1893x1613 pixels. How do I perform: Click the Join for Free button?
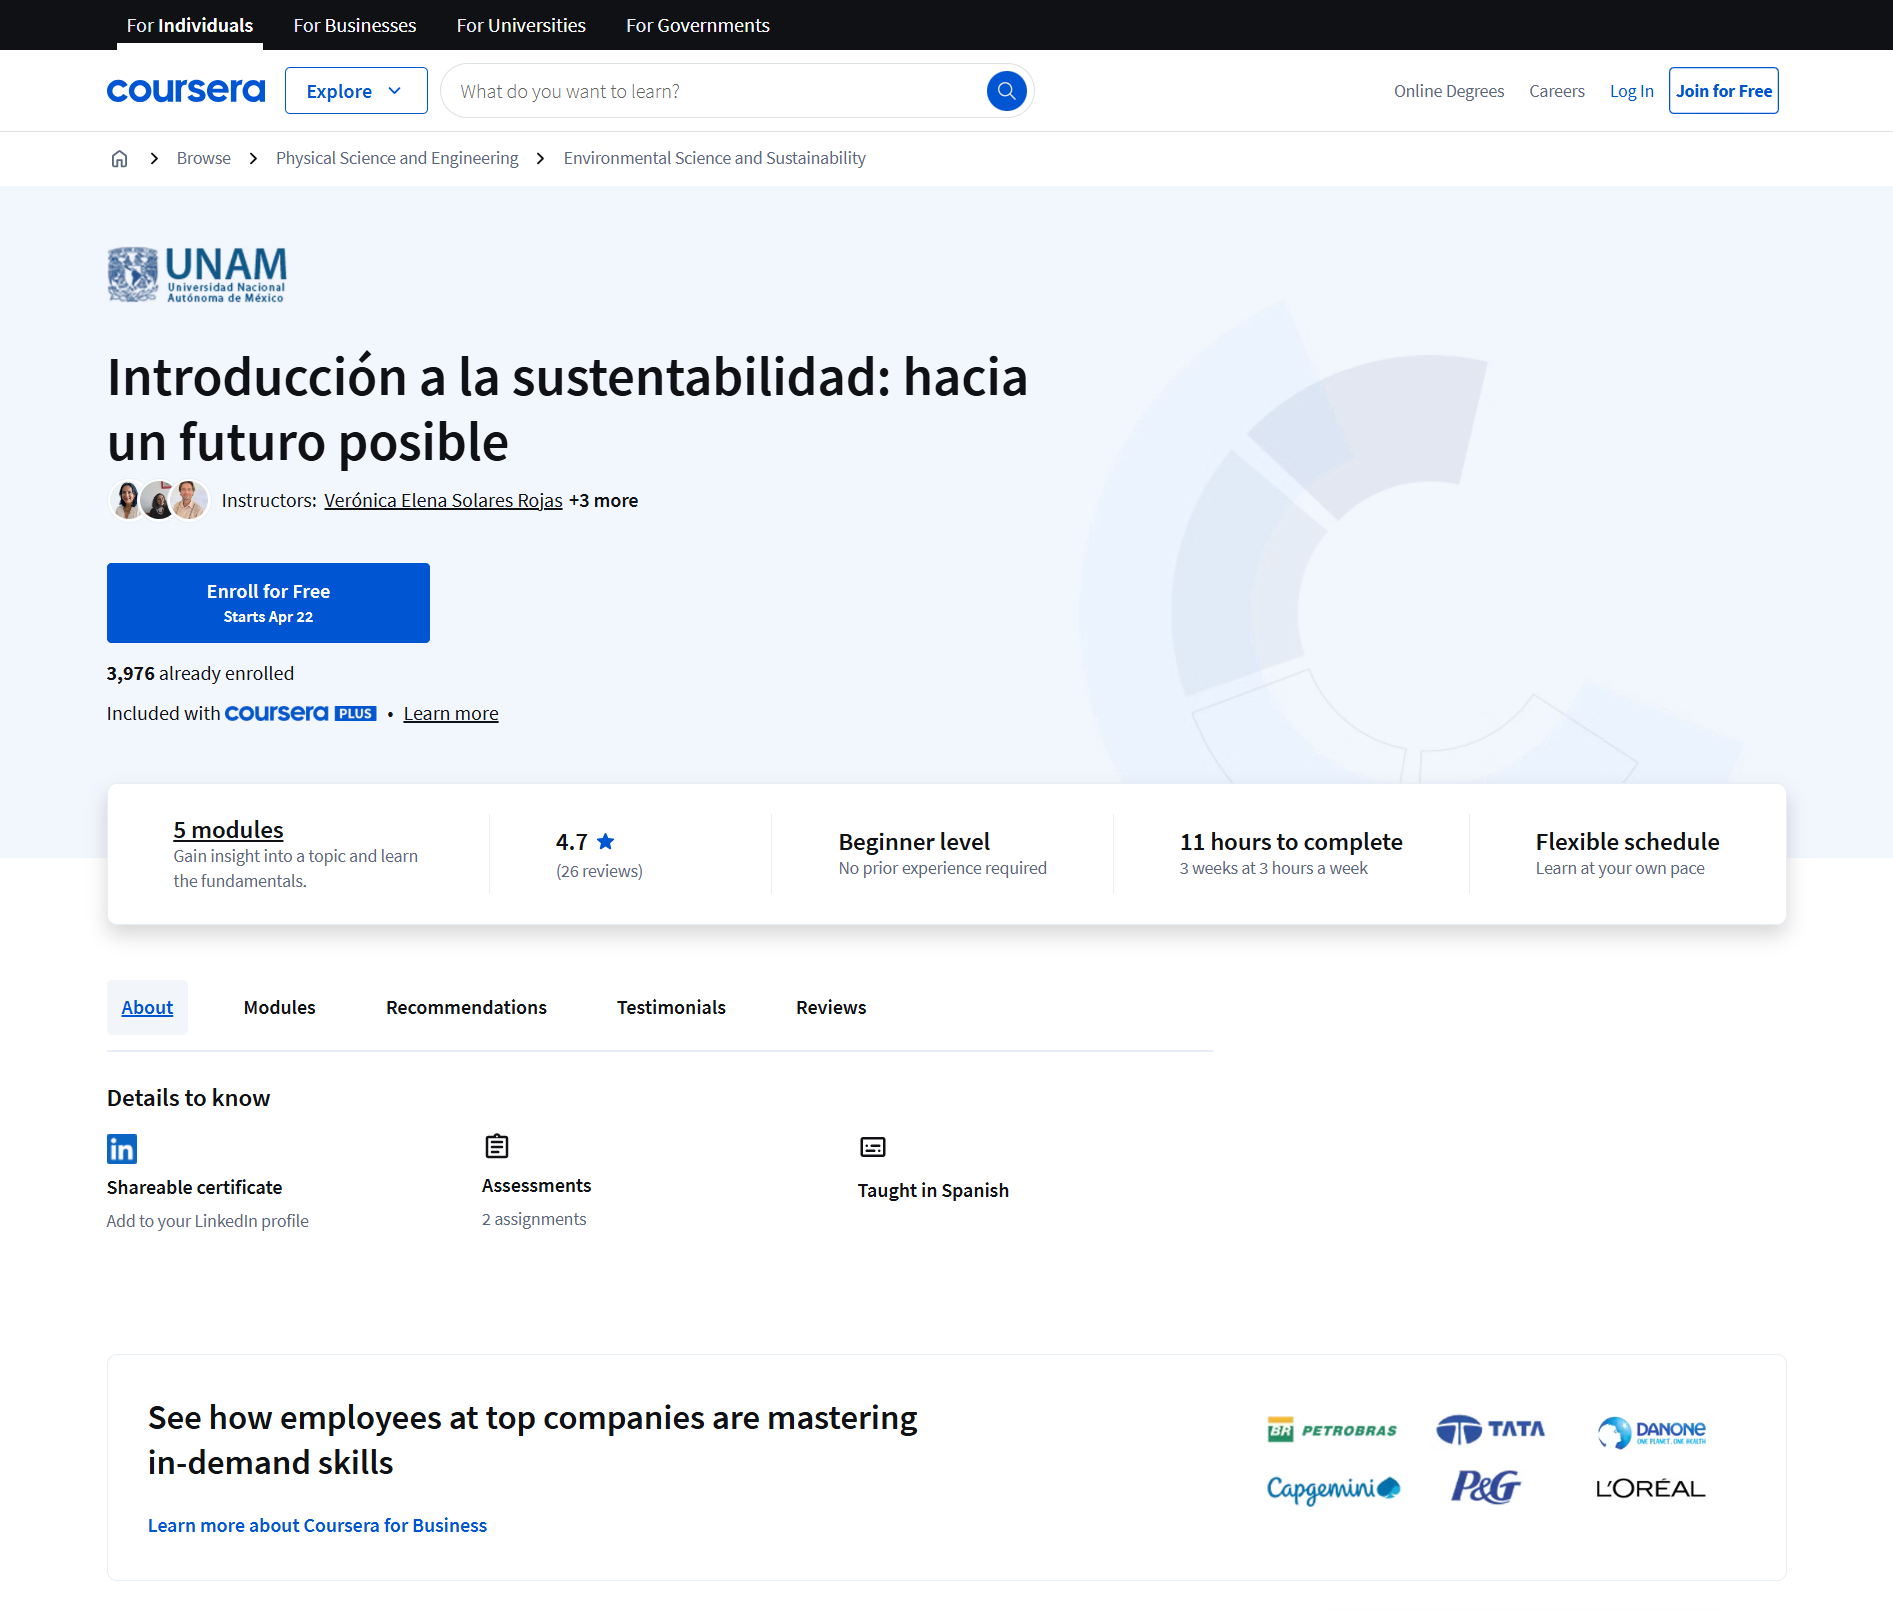(1724, 91)
